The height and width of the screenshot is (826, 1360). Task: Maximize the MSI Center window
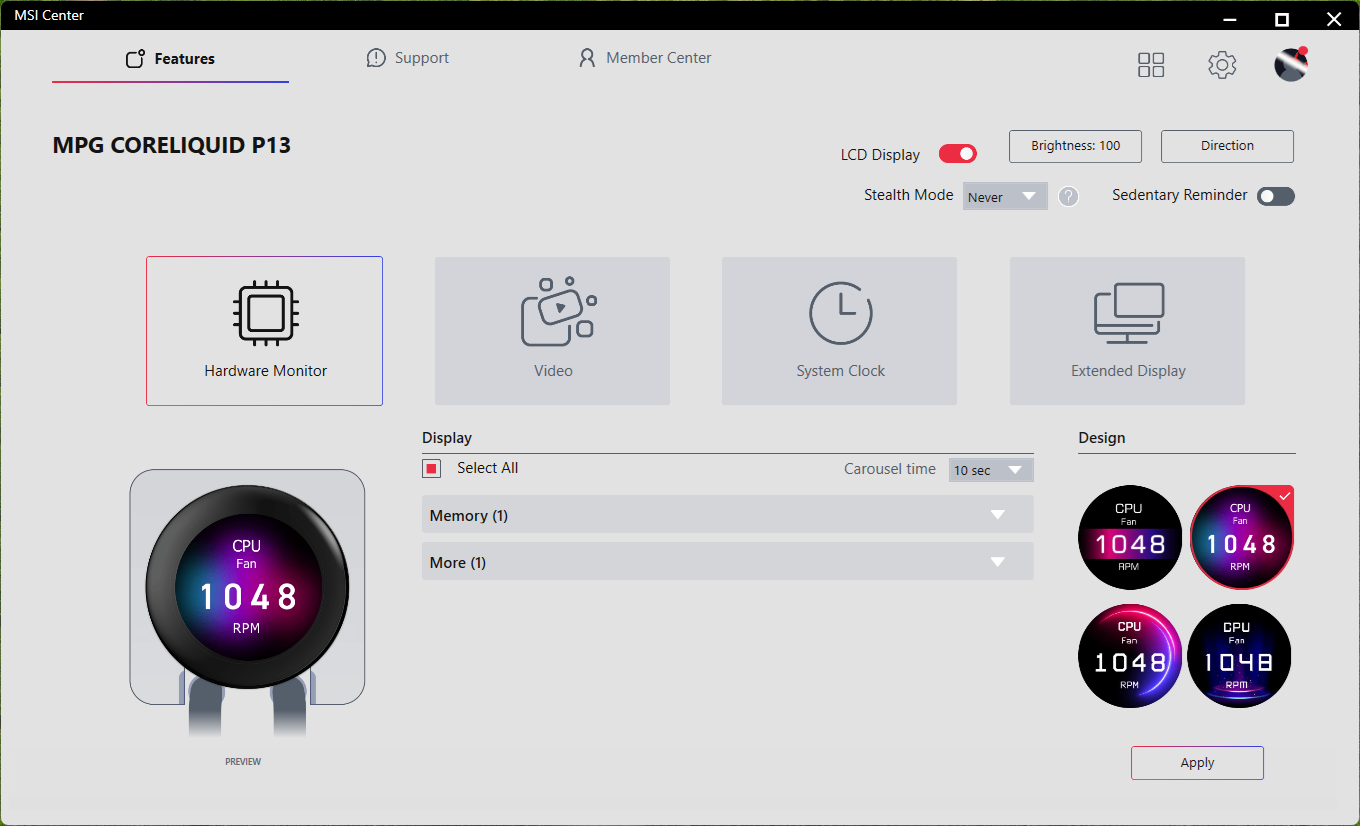tap(1282, 18)
